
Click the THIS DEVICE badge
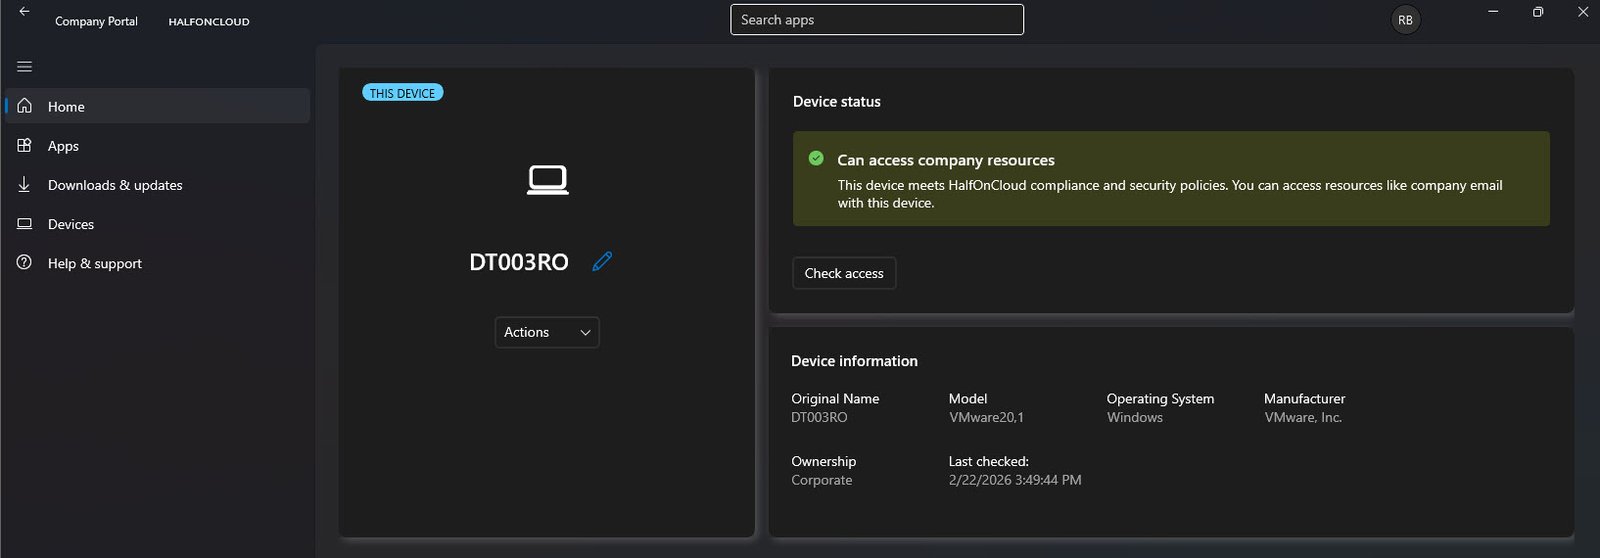(x=402, y=93)
